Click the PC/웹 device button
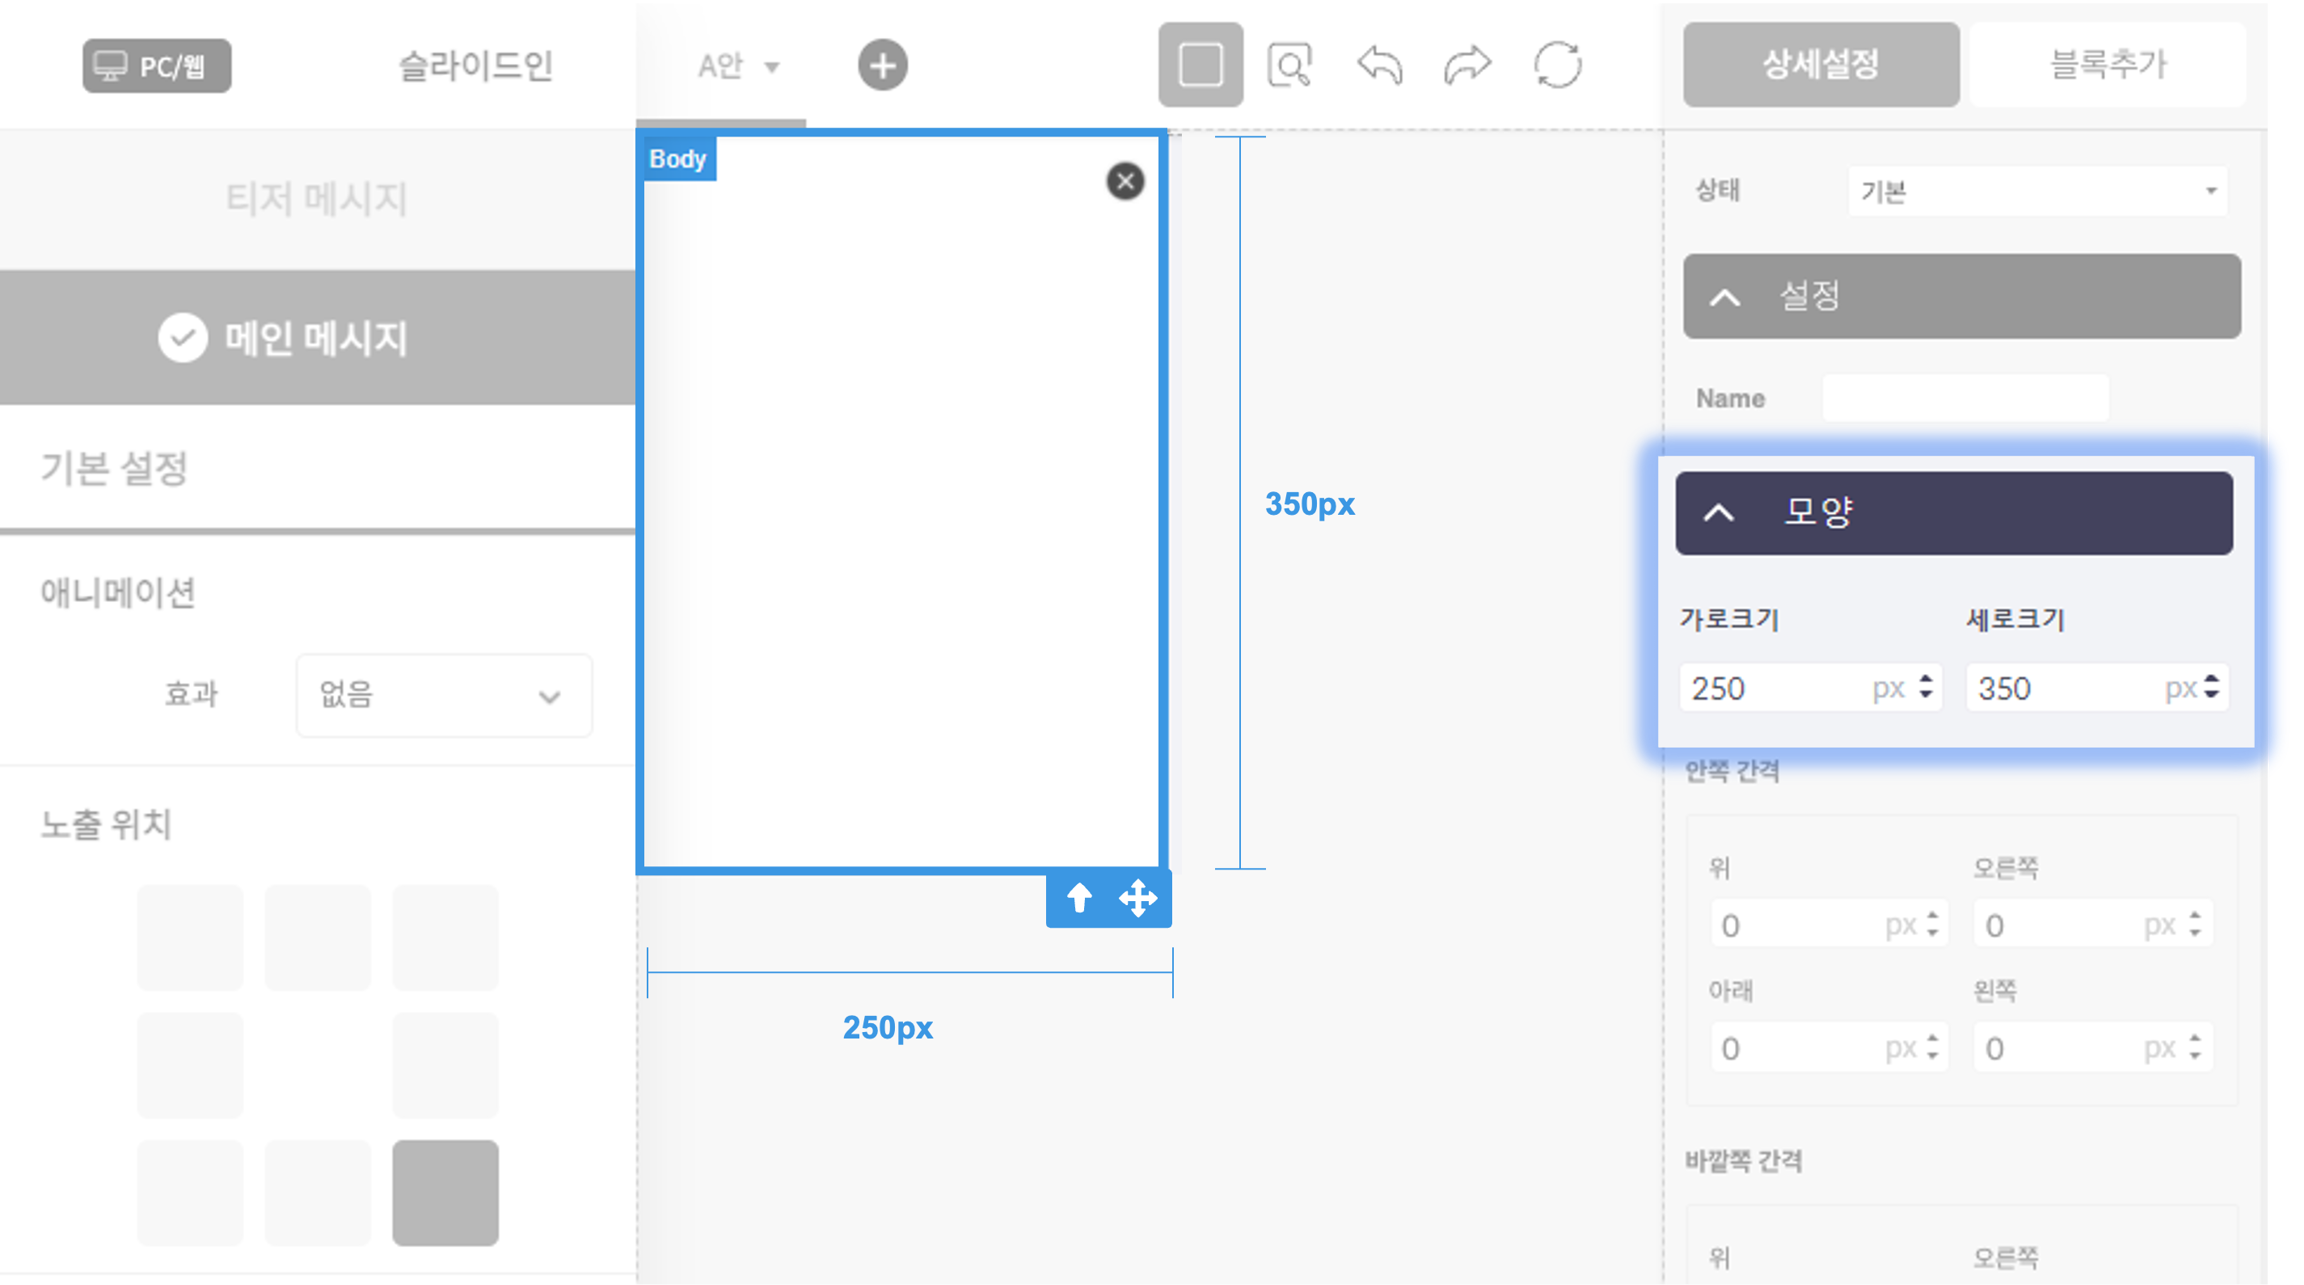 coord(157,66)
